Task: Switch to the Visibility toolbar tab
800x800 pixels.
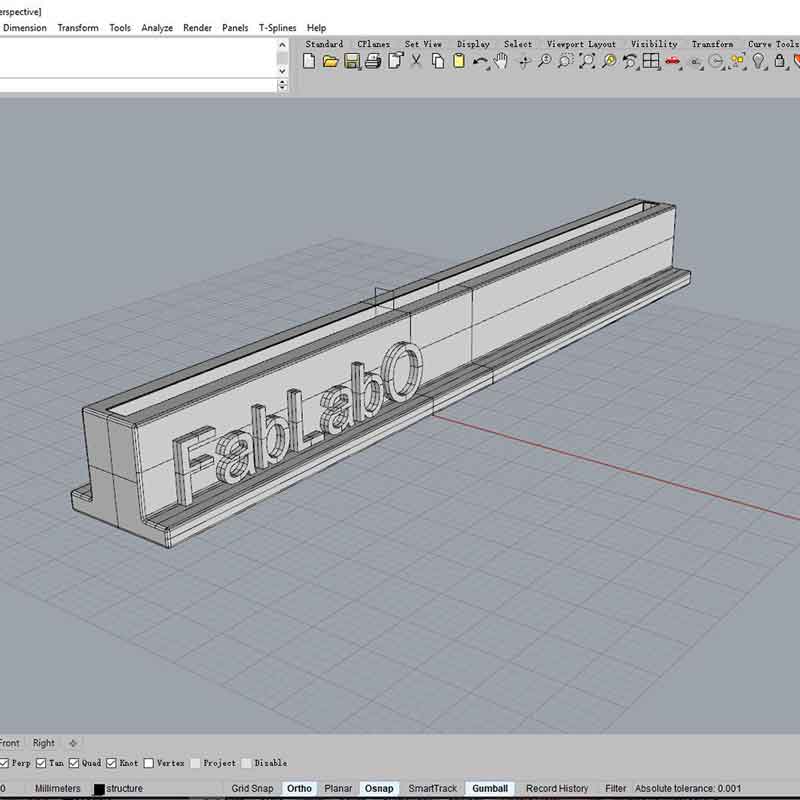Action: point(654,44)
